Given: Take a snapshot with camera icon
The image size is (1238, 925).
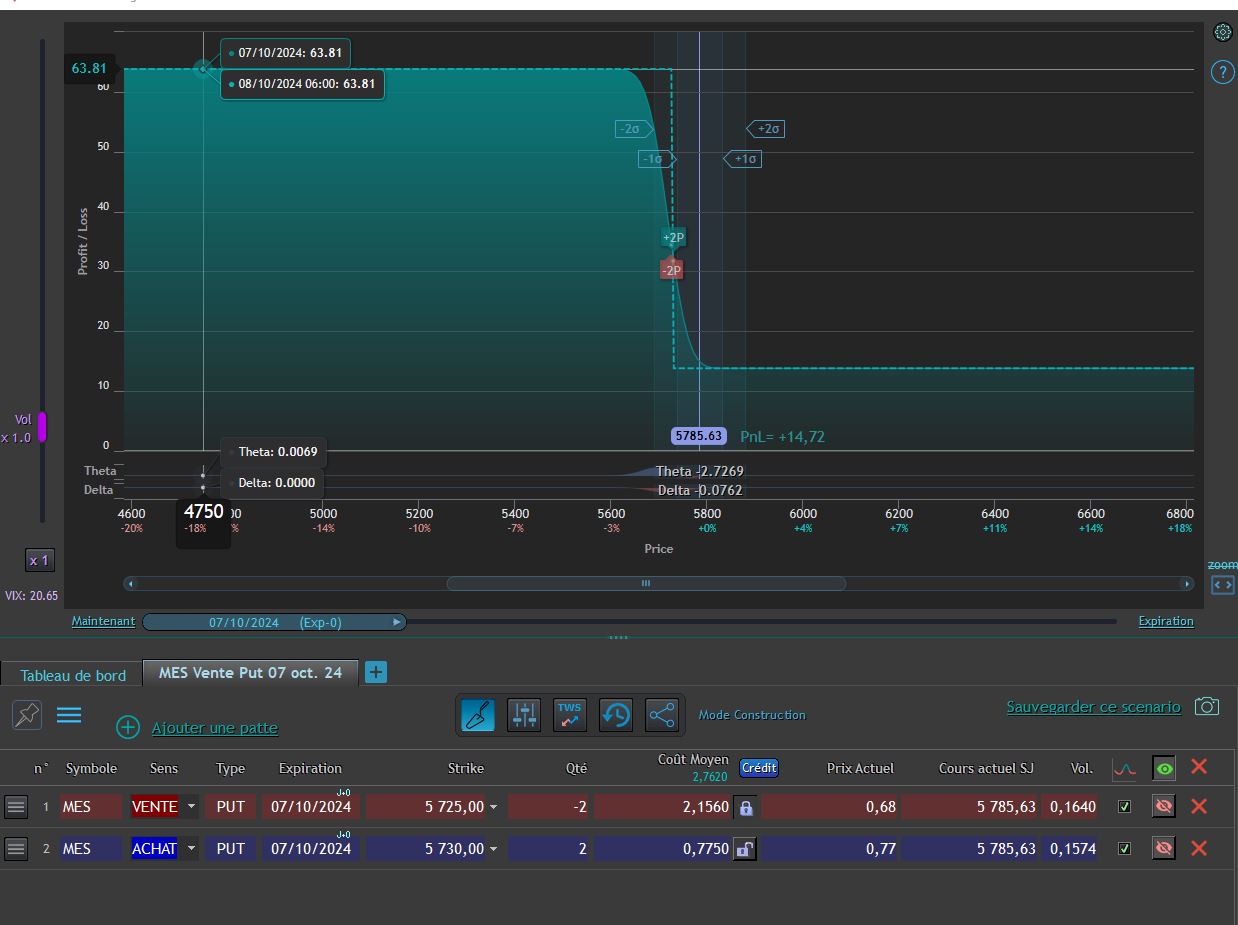Looking at the screenshot, I should pyautogui.click(x=1207, y=707).
